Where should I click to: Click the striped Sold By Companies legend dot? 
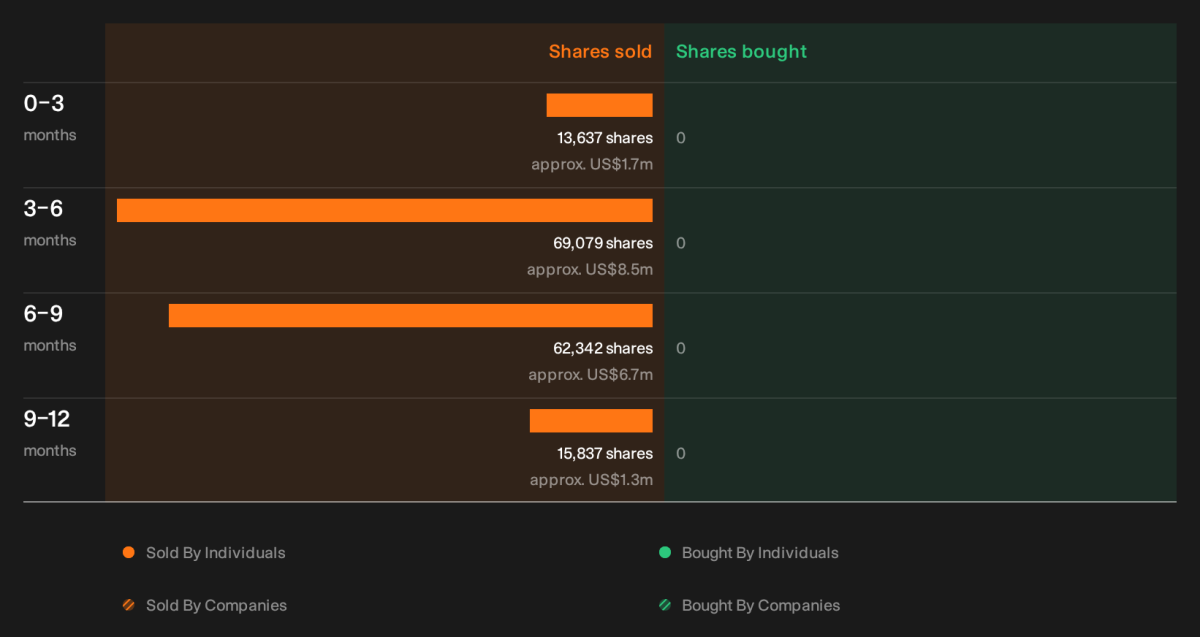pos(128,605)
